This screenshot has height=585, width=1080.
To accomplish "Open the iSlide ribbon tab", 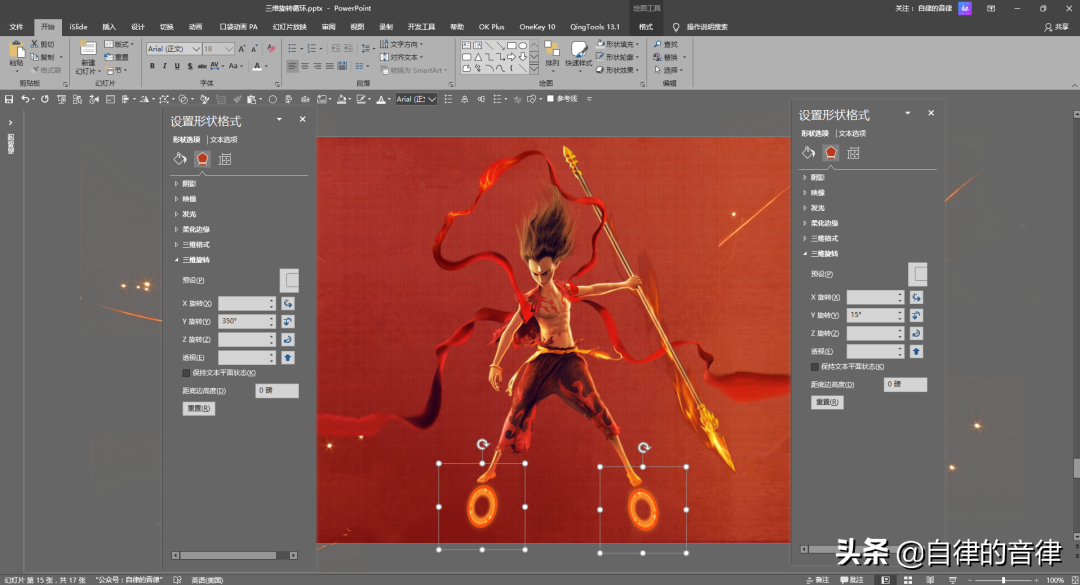I will [78, 27].
